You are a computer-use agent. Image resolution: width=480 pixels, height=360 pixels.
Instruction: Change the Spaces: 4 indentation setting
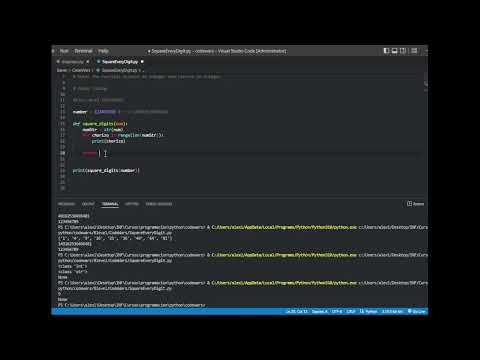(320, 311)
